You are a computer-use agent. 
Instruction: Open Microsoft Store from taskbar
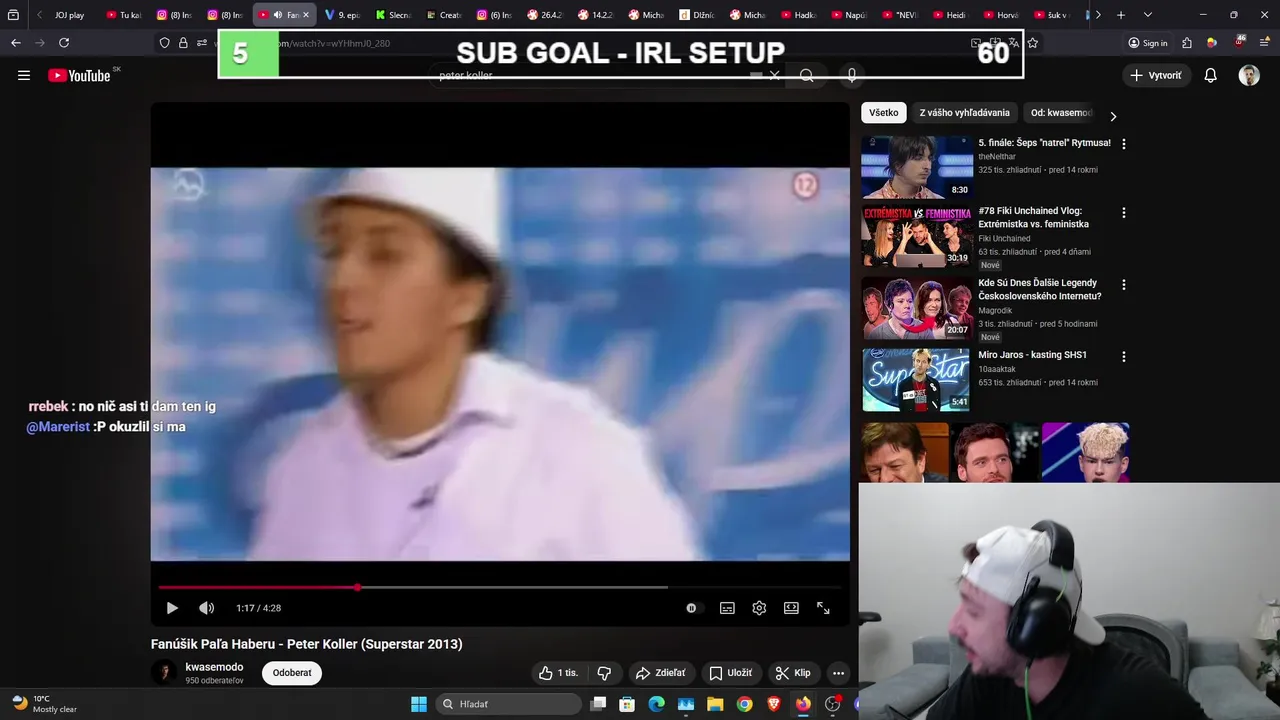pos(627,704)
